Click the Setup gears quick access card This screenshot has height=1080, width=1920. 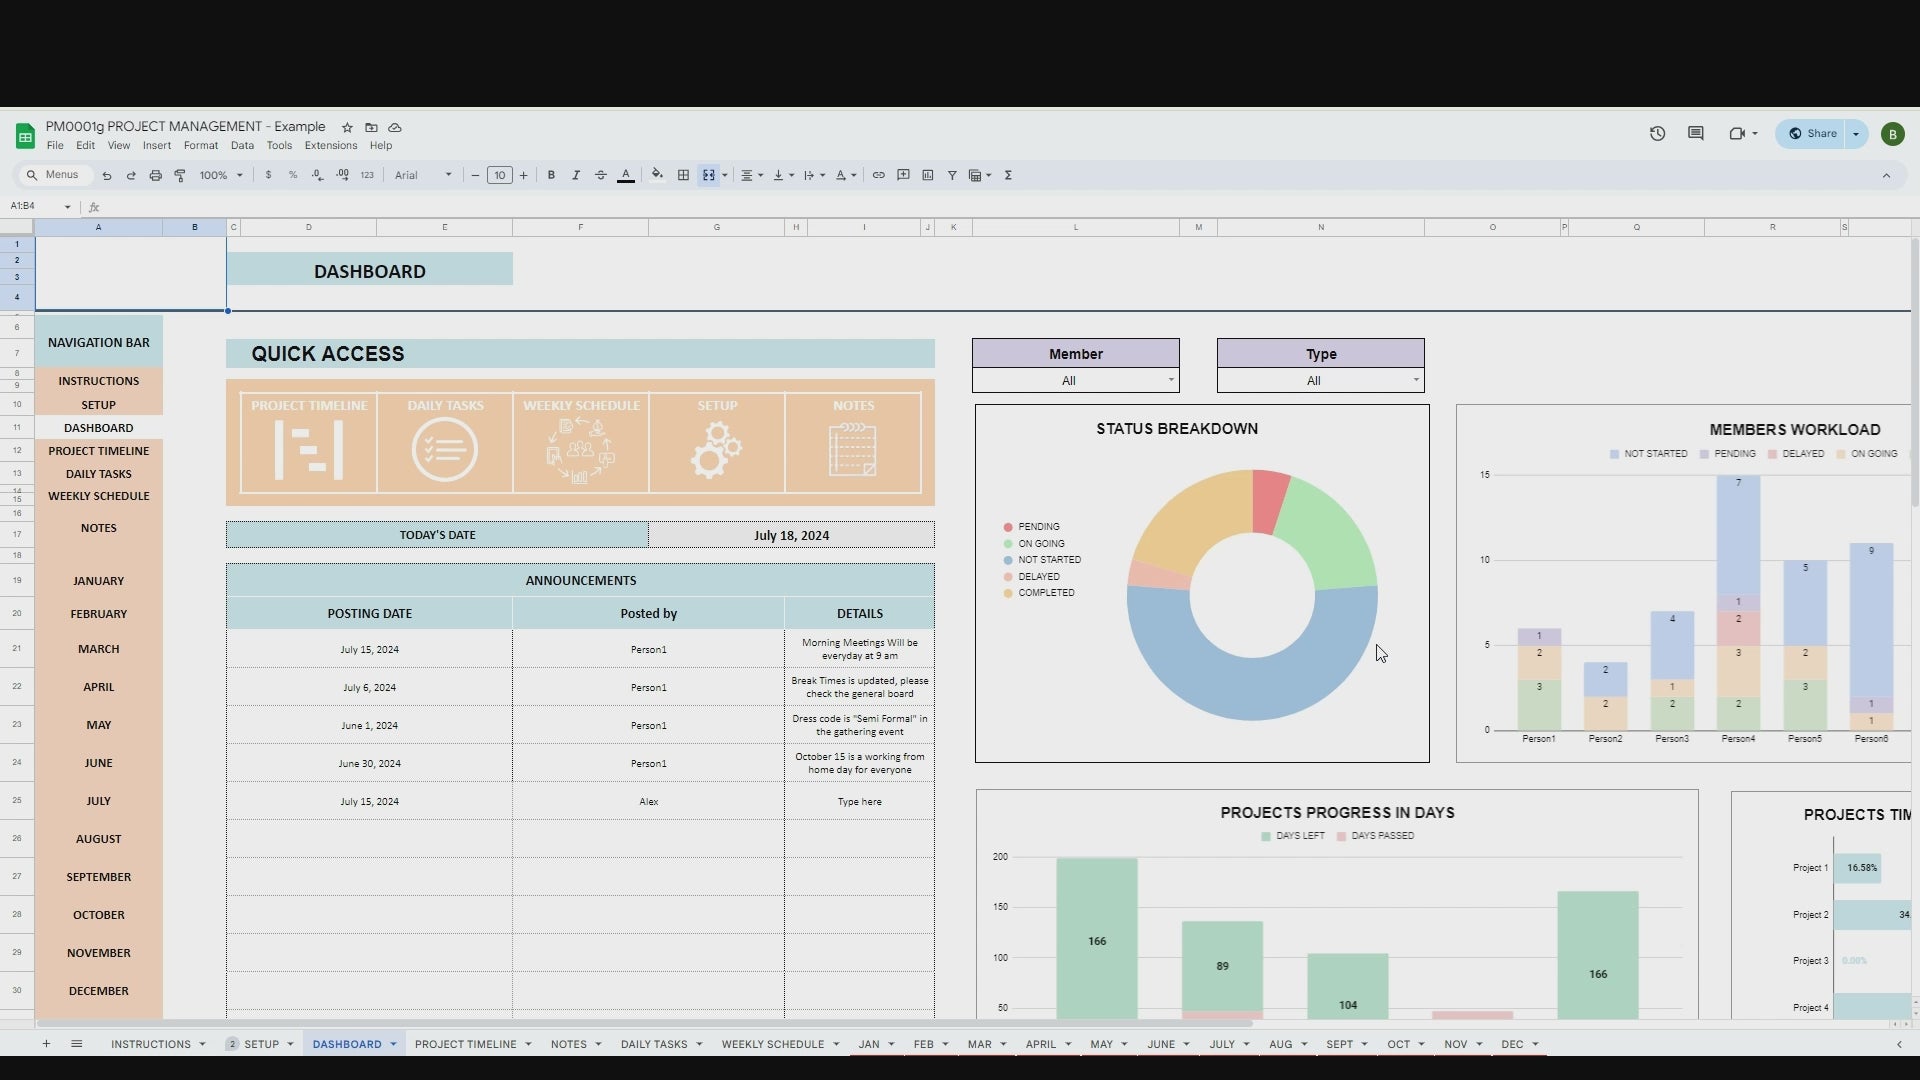tap(717, 443)
